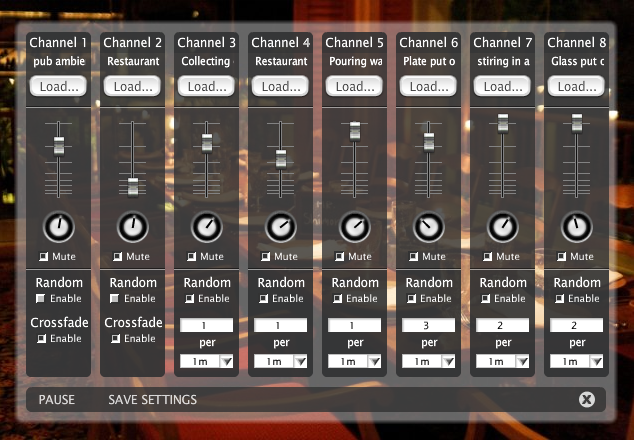Click Channel 8 volume fader handle
This screenshot has height=440, width=635.
point(577,123)
